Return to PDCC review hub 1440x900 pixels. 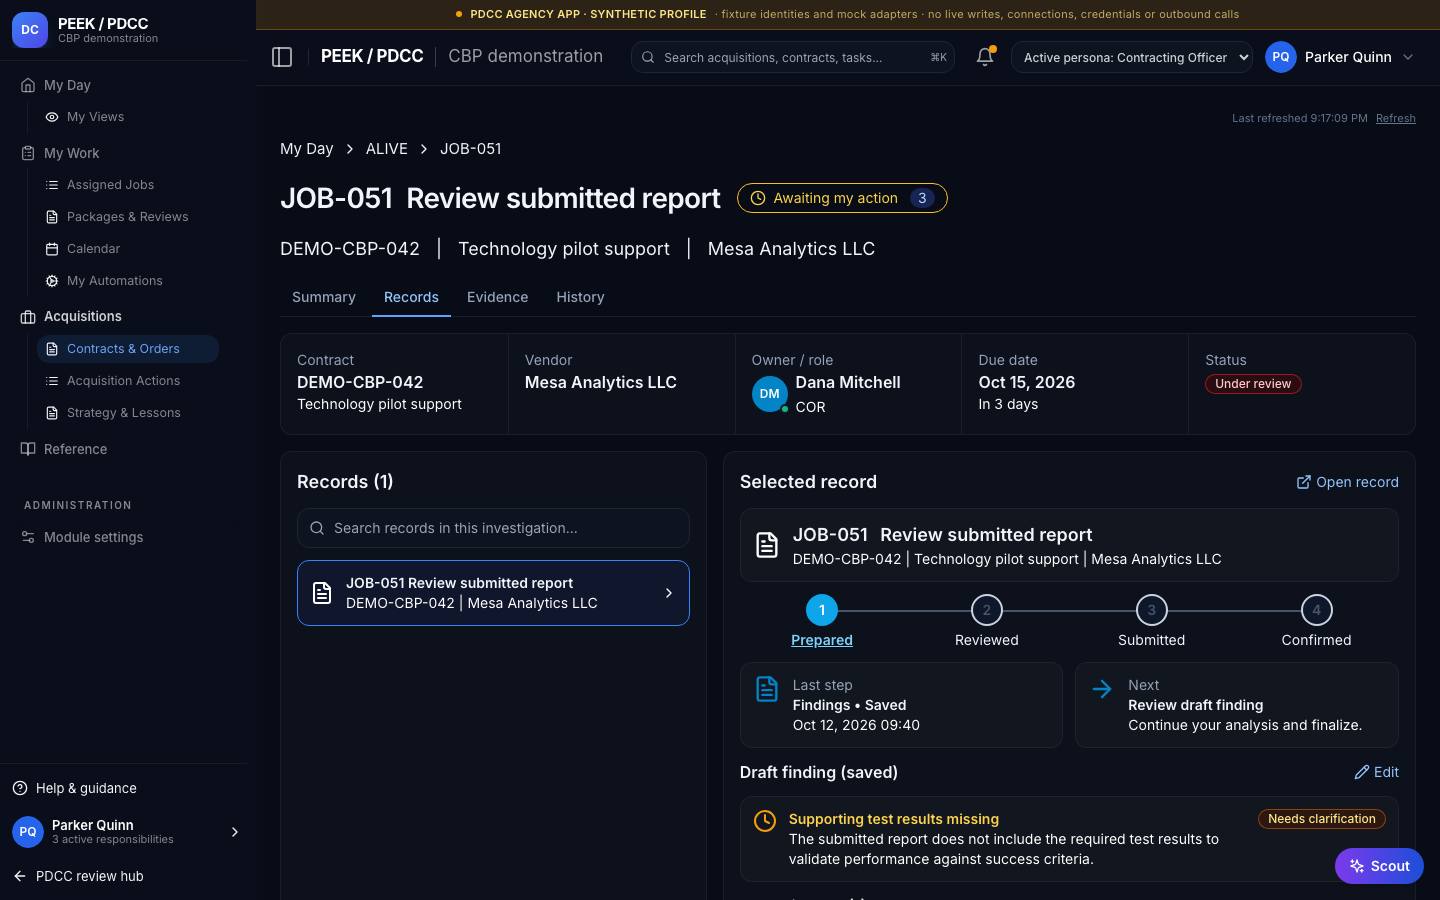point(89,876)
